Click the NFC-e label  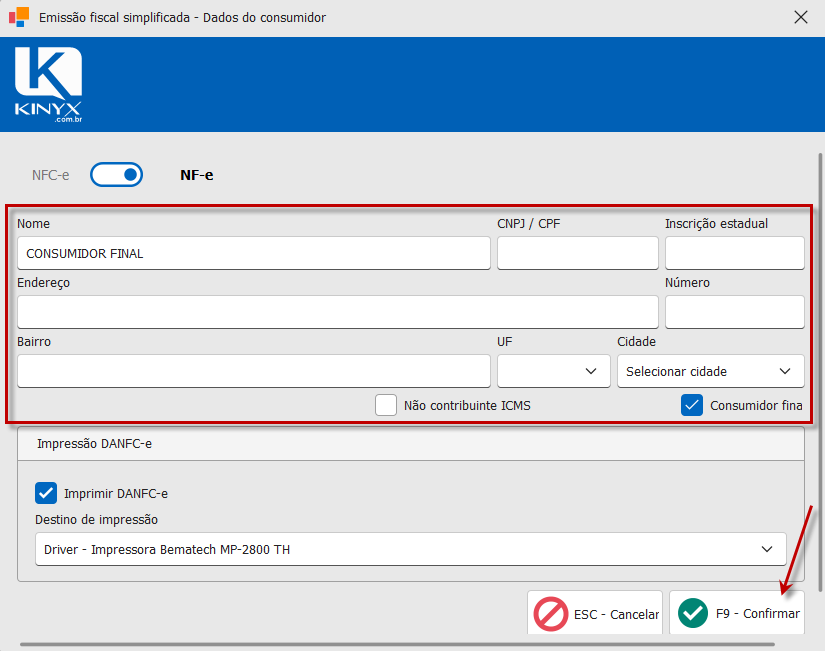[51, 175]
